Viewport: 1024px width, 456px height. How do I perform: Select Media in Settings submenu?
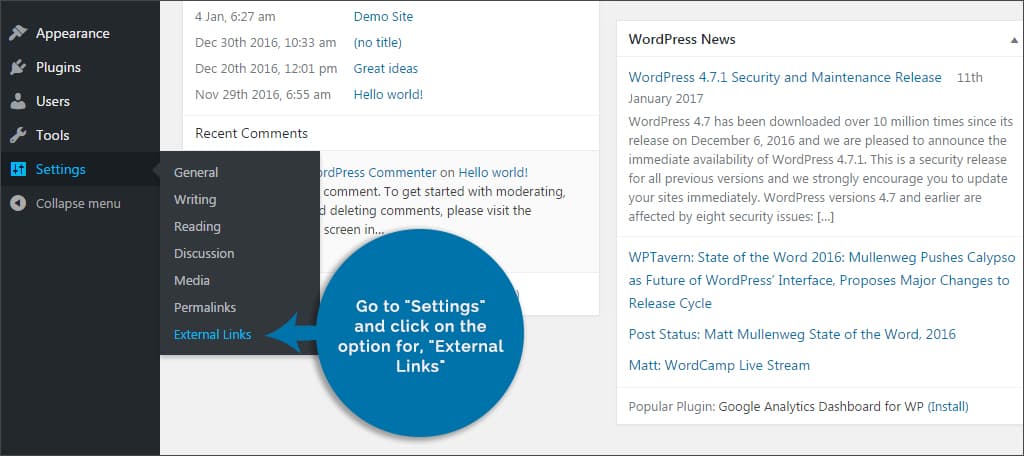pos(191,280)
